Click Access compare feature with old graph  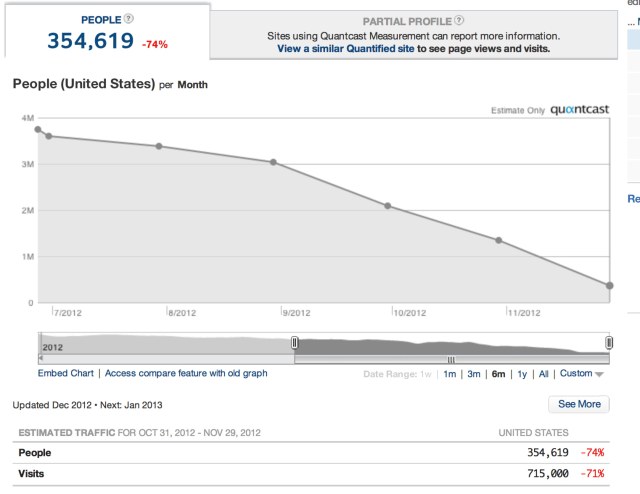pyautogui.click(x=186, y=373)
